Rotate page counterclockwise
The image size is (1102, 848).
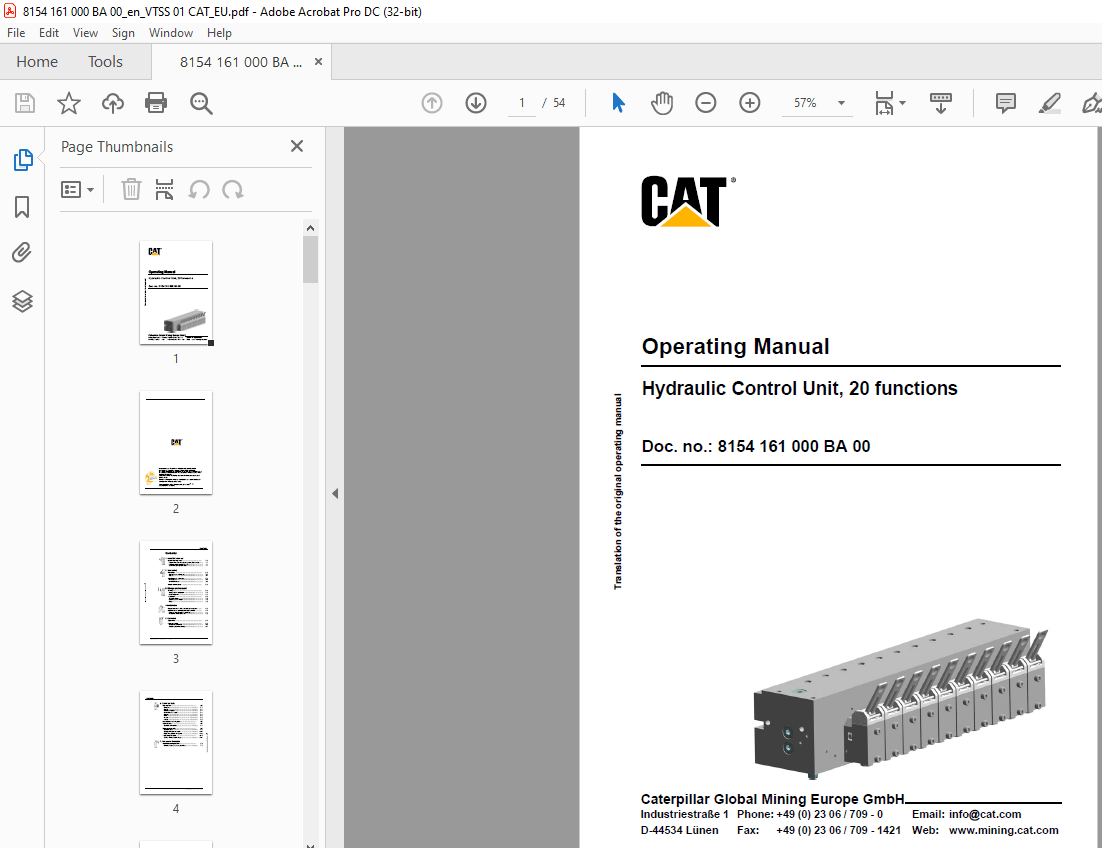[x=199, y=190]
